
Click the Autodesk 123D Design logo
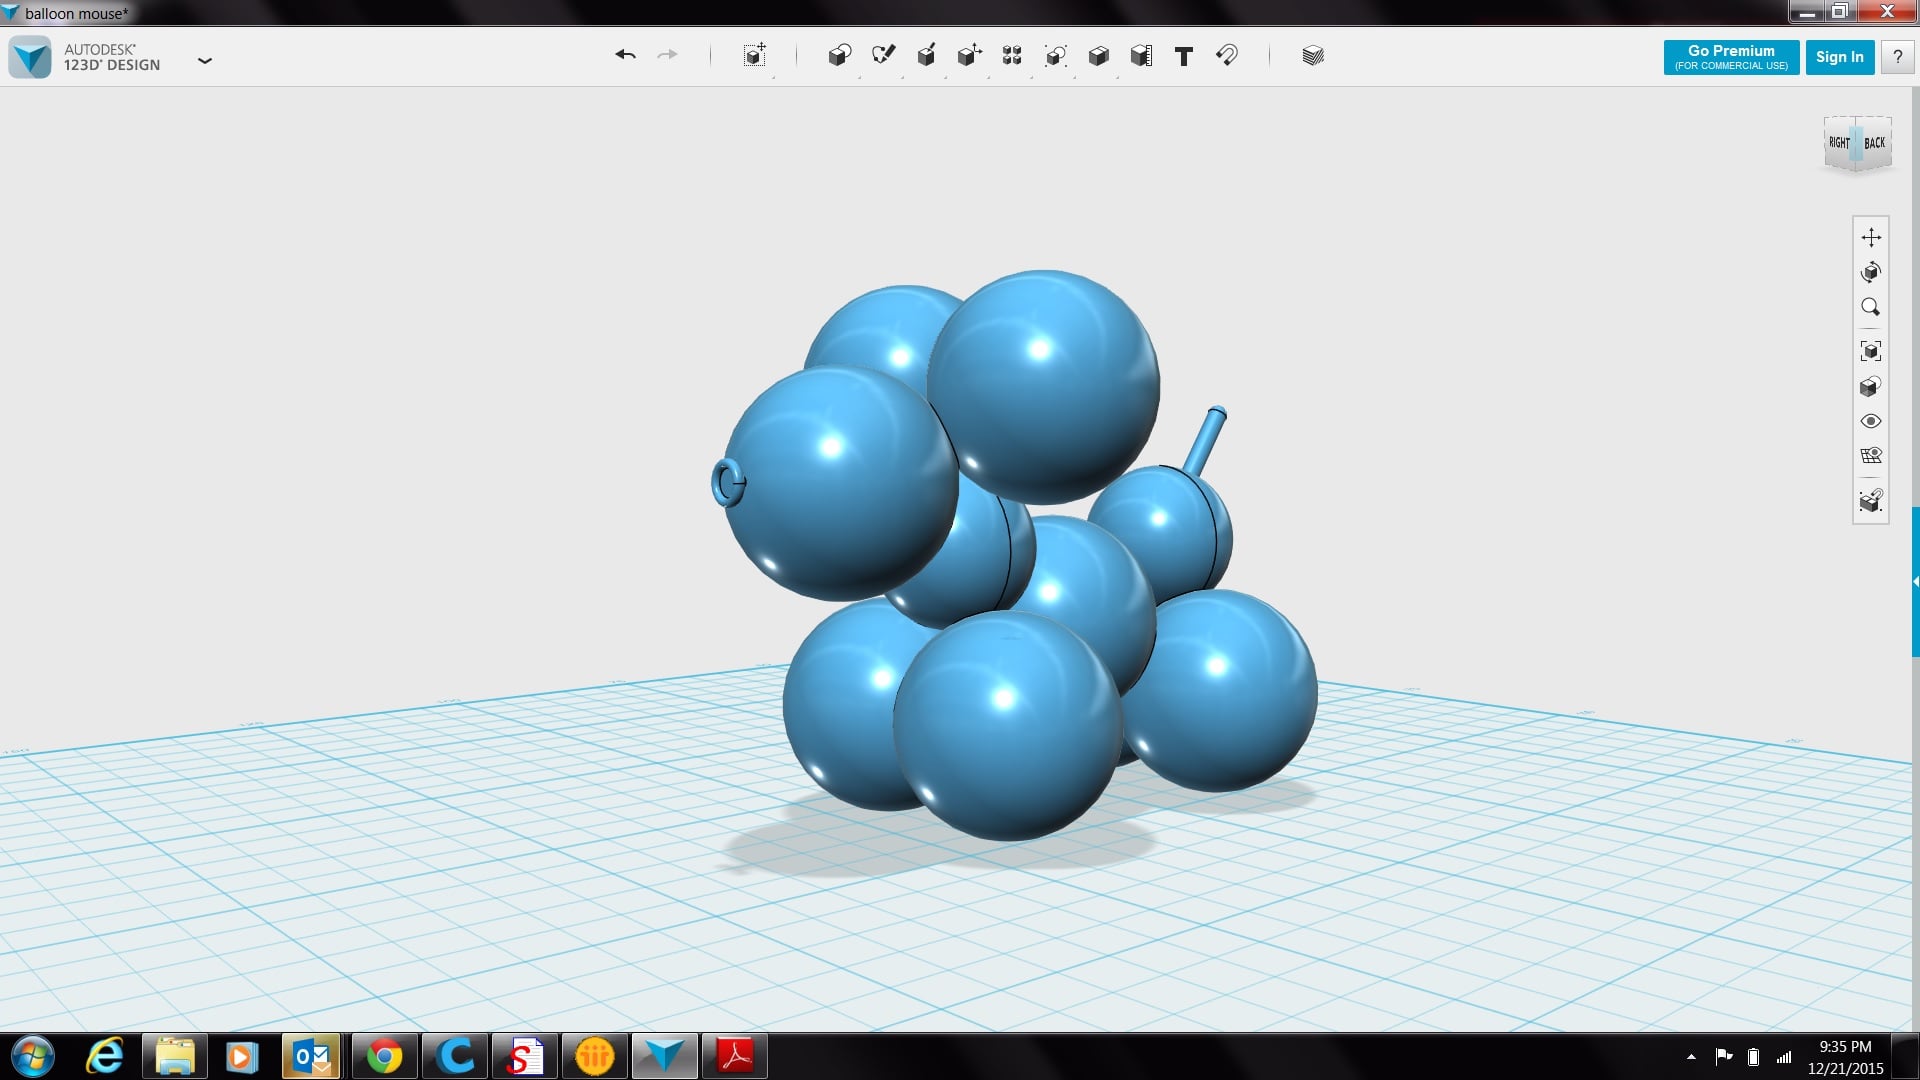(x=30, y=57)
